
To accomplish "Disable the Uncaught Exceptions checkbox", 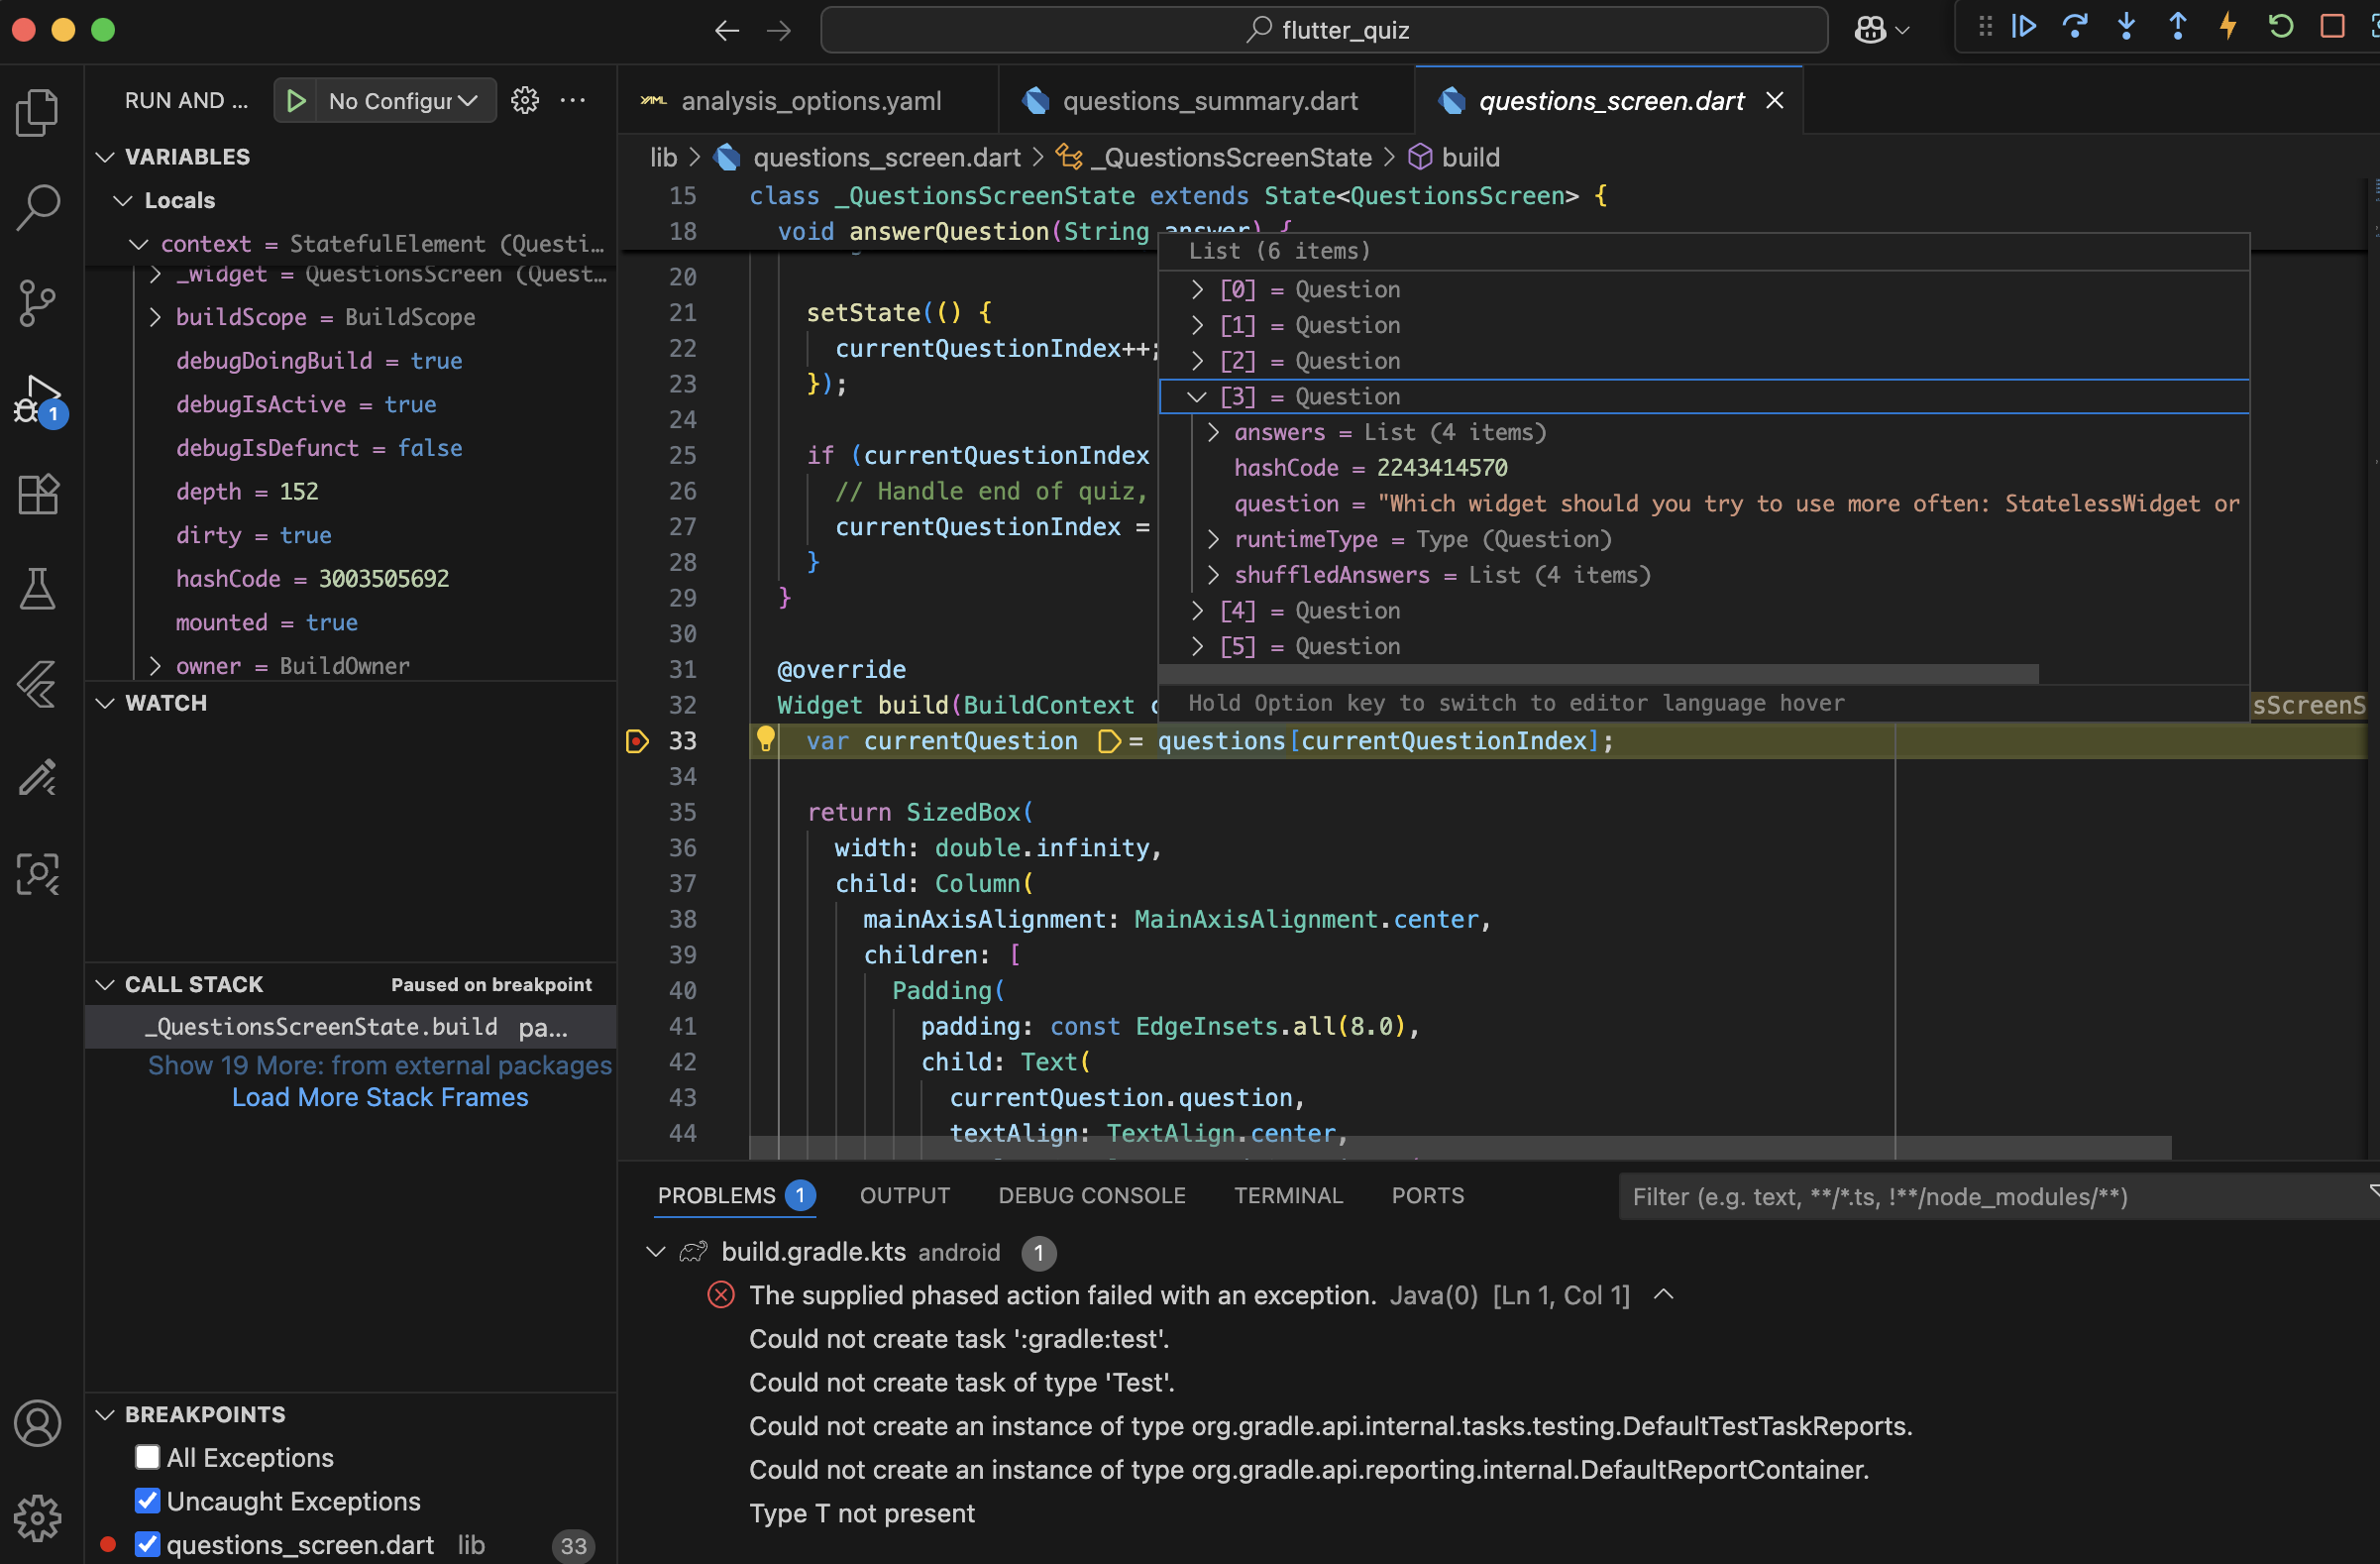I will (x=147, y=1501).
